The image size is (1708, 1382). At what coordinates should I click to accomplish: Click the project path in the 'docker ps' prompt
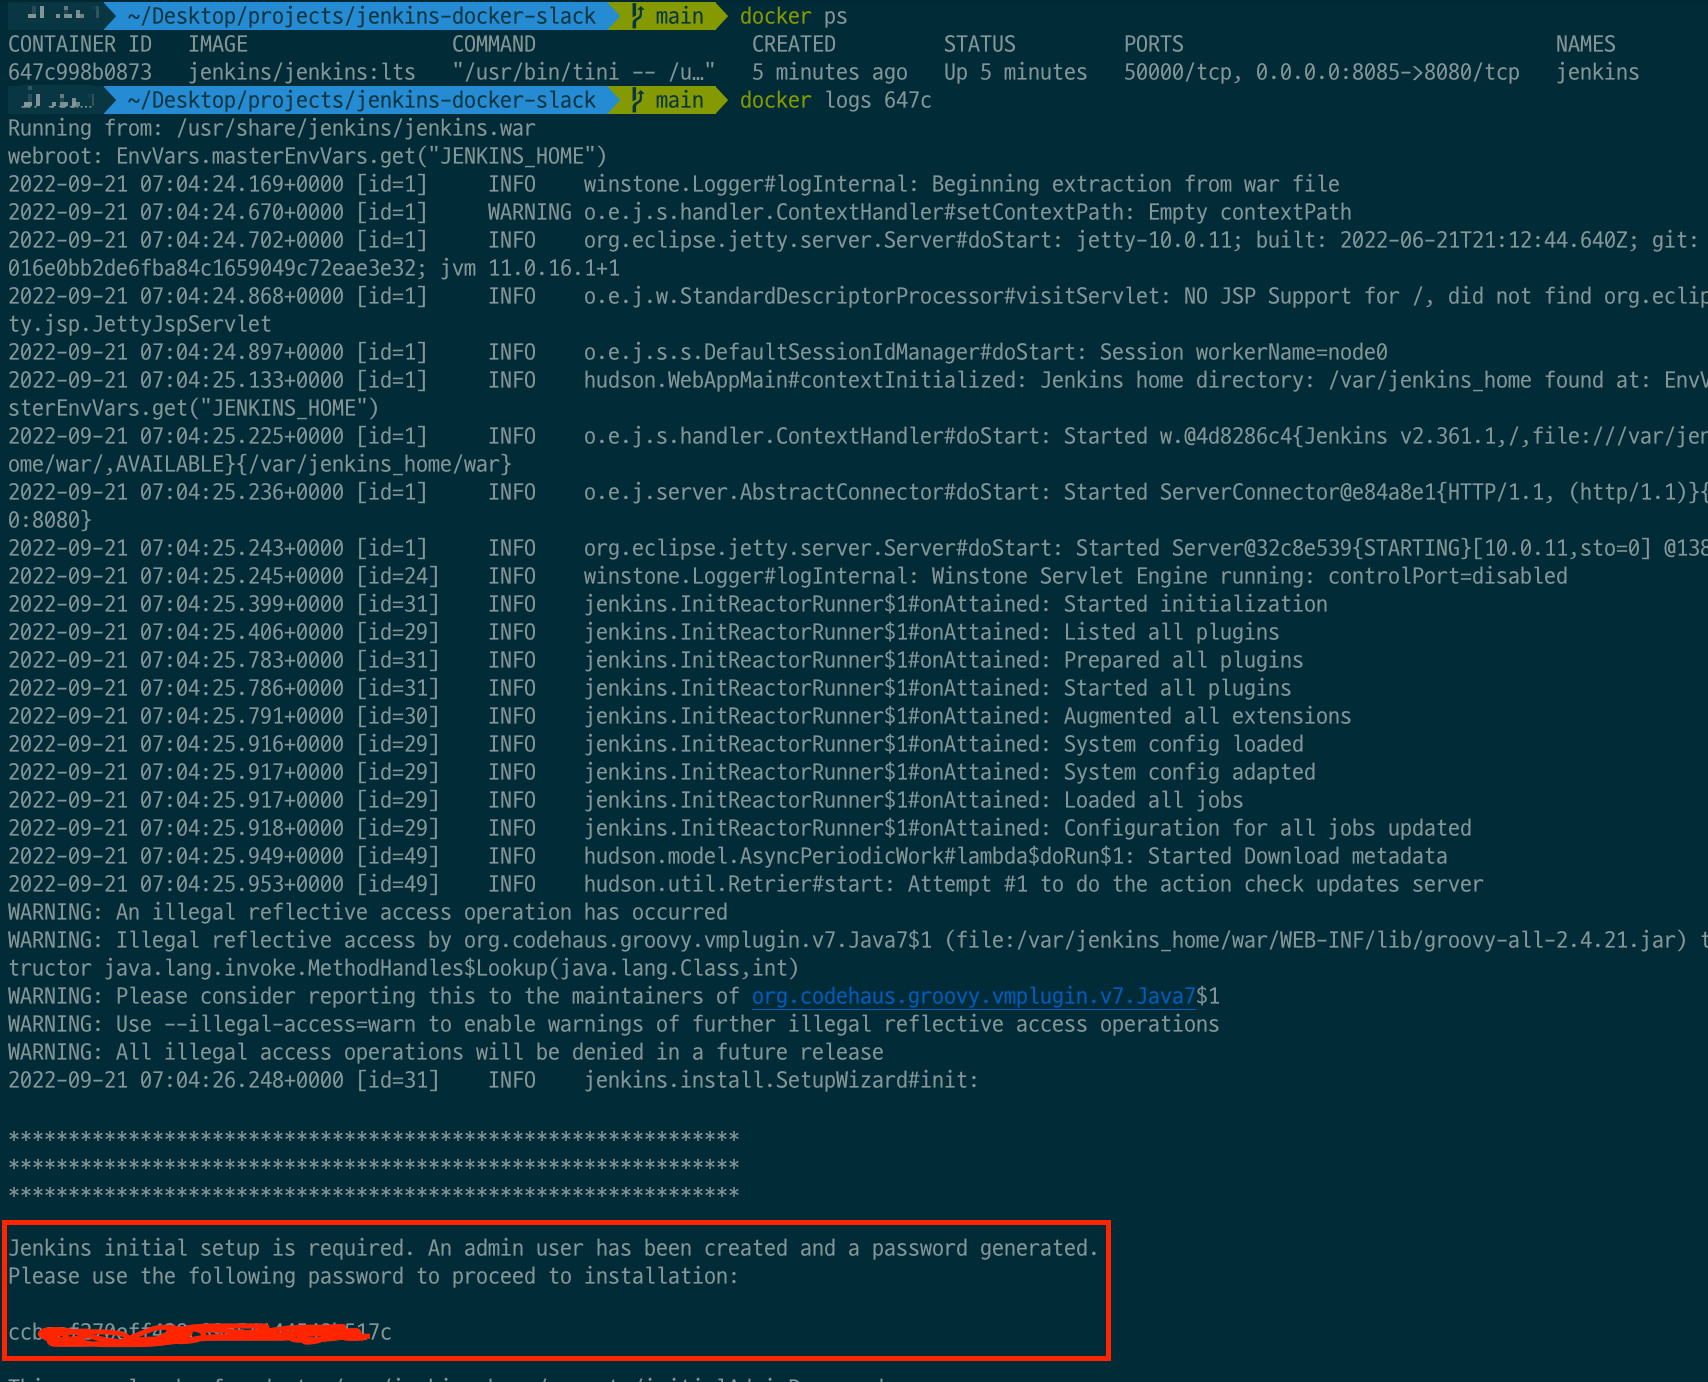click(x=361, y=16)
